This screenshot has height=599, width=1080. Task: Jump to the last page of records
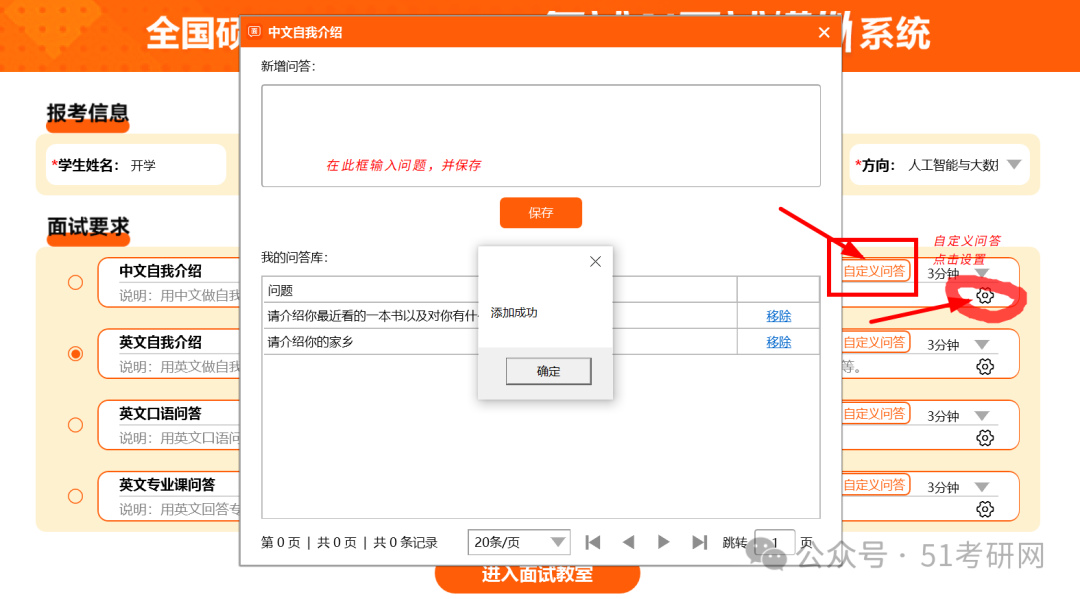click(x=699, y=542)
